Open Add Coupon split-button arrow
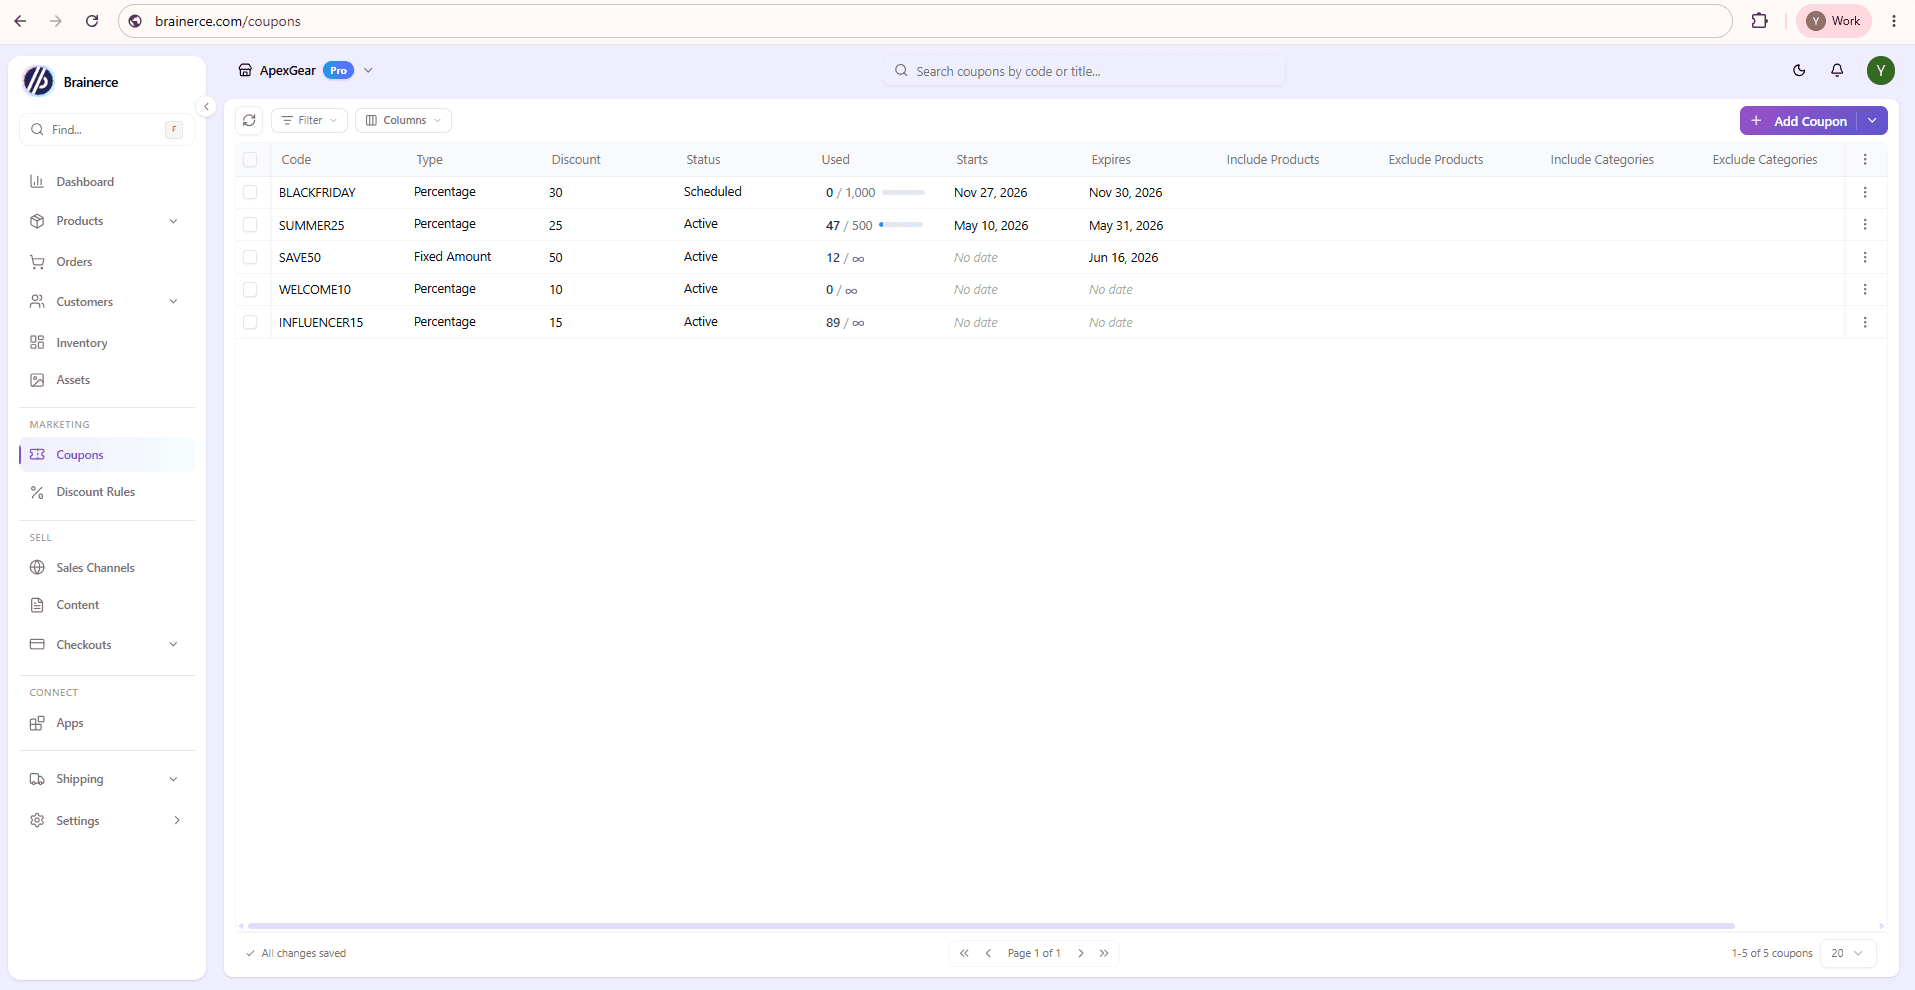The width and height of the screenshot is (1915, 990). [x=1872, y=121]
